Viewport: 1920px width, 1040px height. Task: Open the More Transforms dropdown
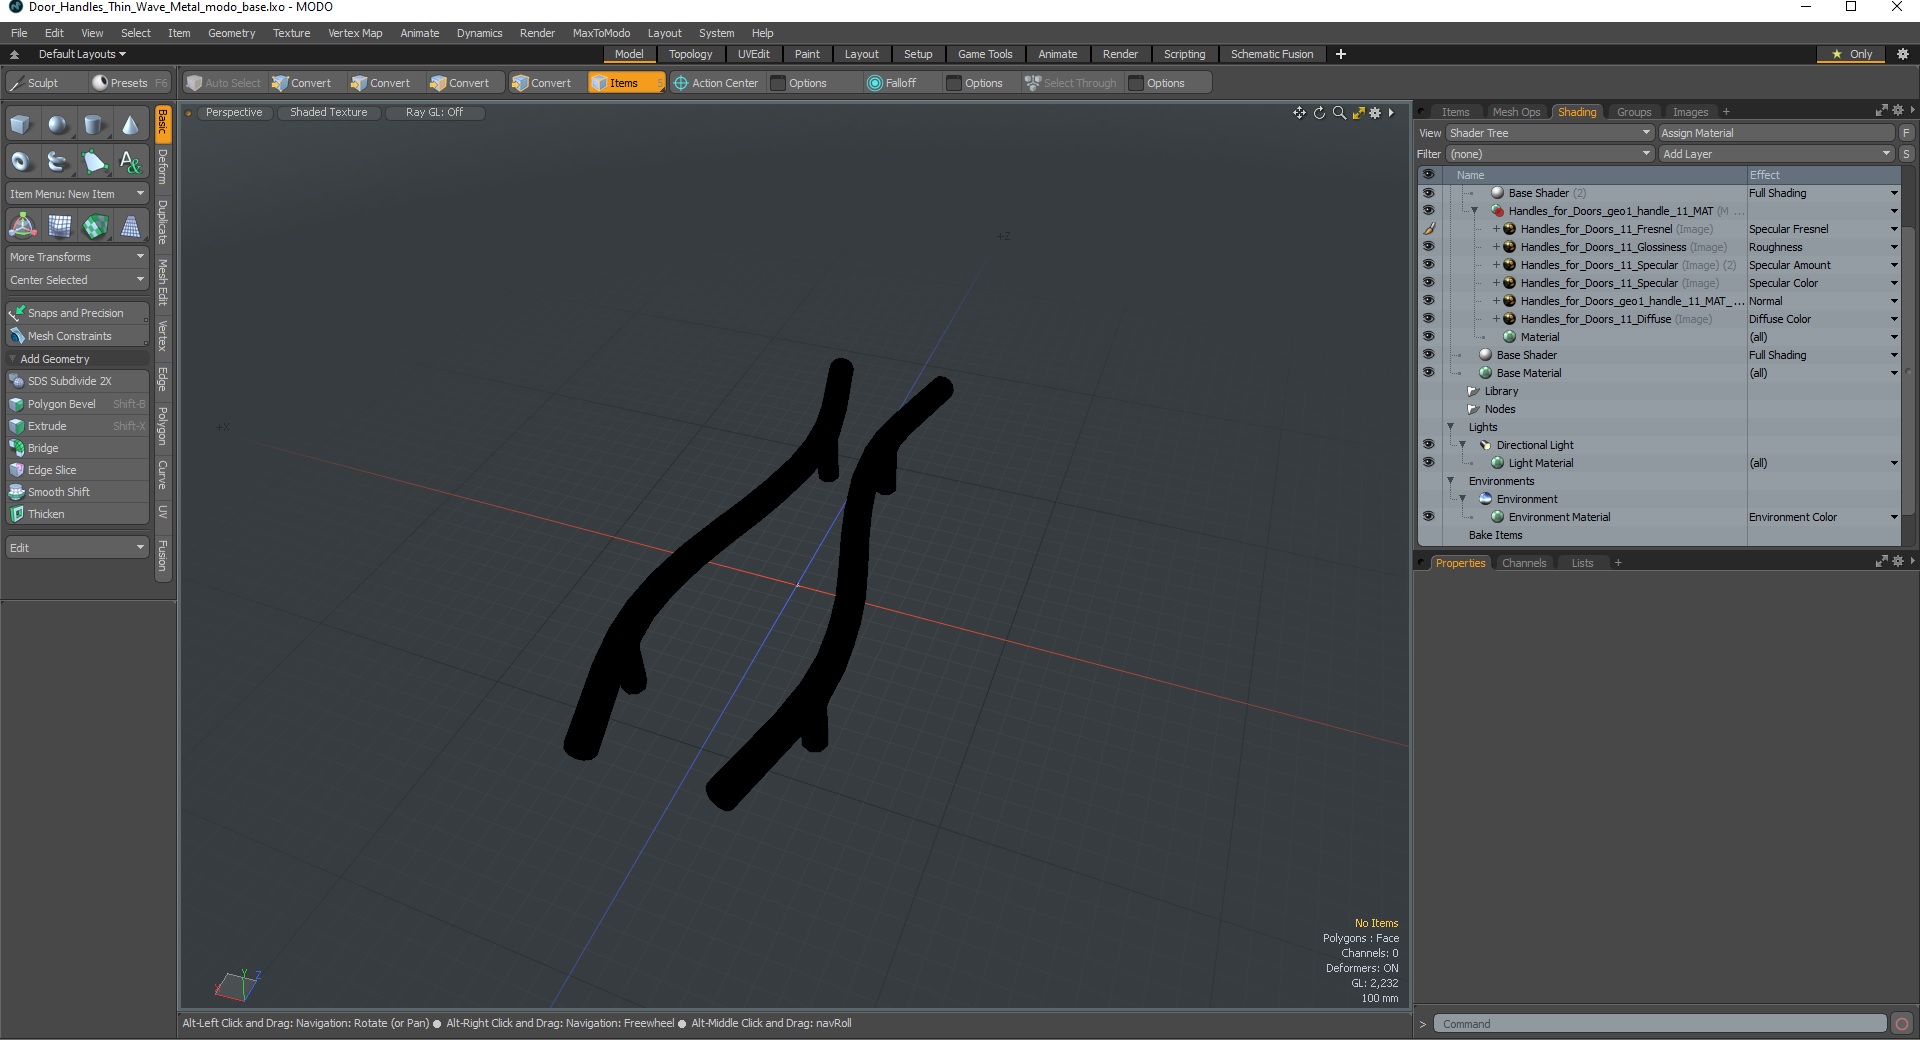point(77,257)
